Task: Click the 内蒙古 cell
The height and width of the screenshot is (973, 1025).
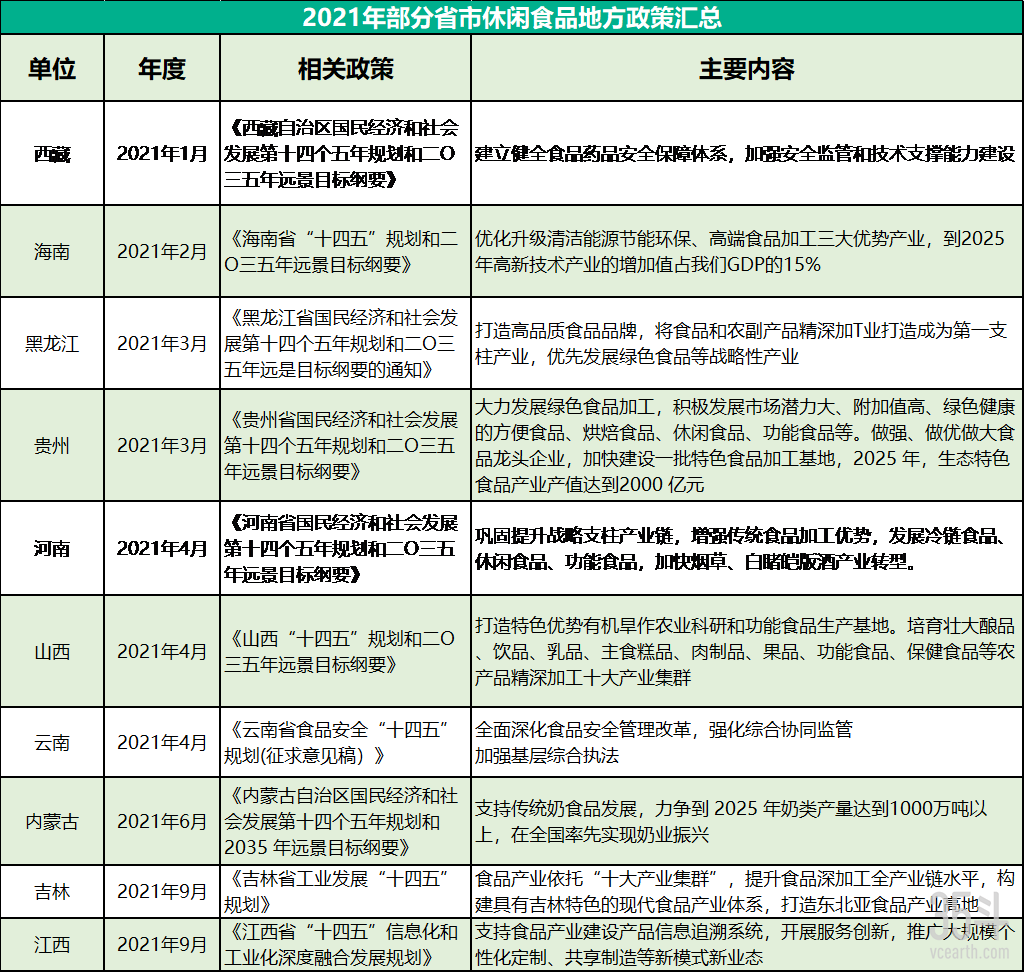Action: [52, 821]
